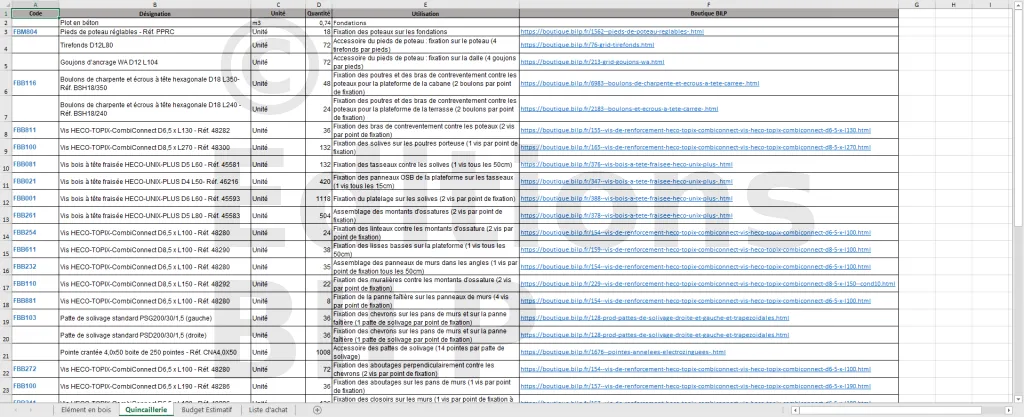Select the Désignation header cell
Viewport: 1024px width, 417px height.
pyautogui.click(x=154, y=13)
